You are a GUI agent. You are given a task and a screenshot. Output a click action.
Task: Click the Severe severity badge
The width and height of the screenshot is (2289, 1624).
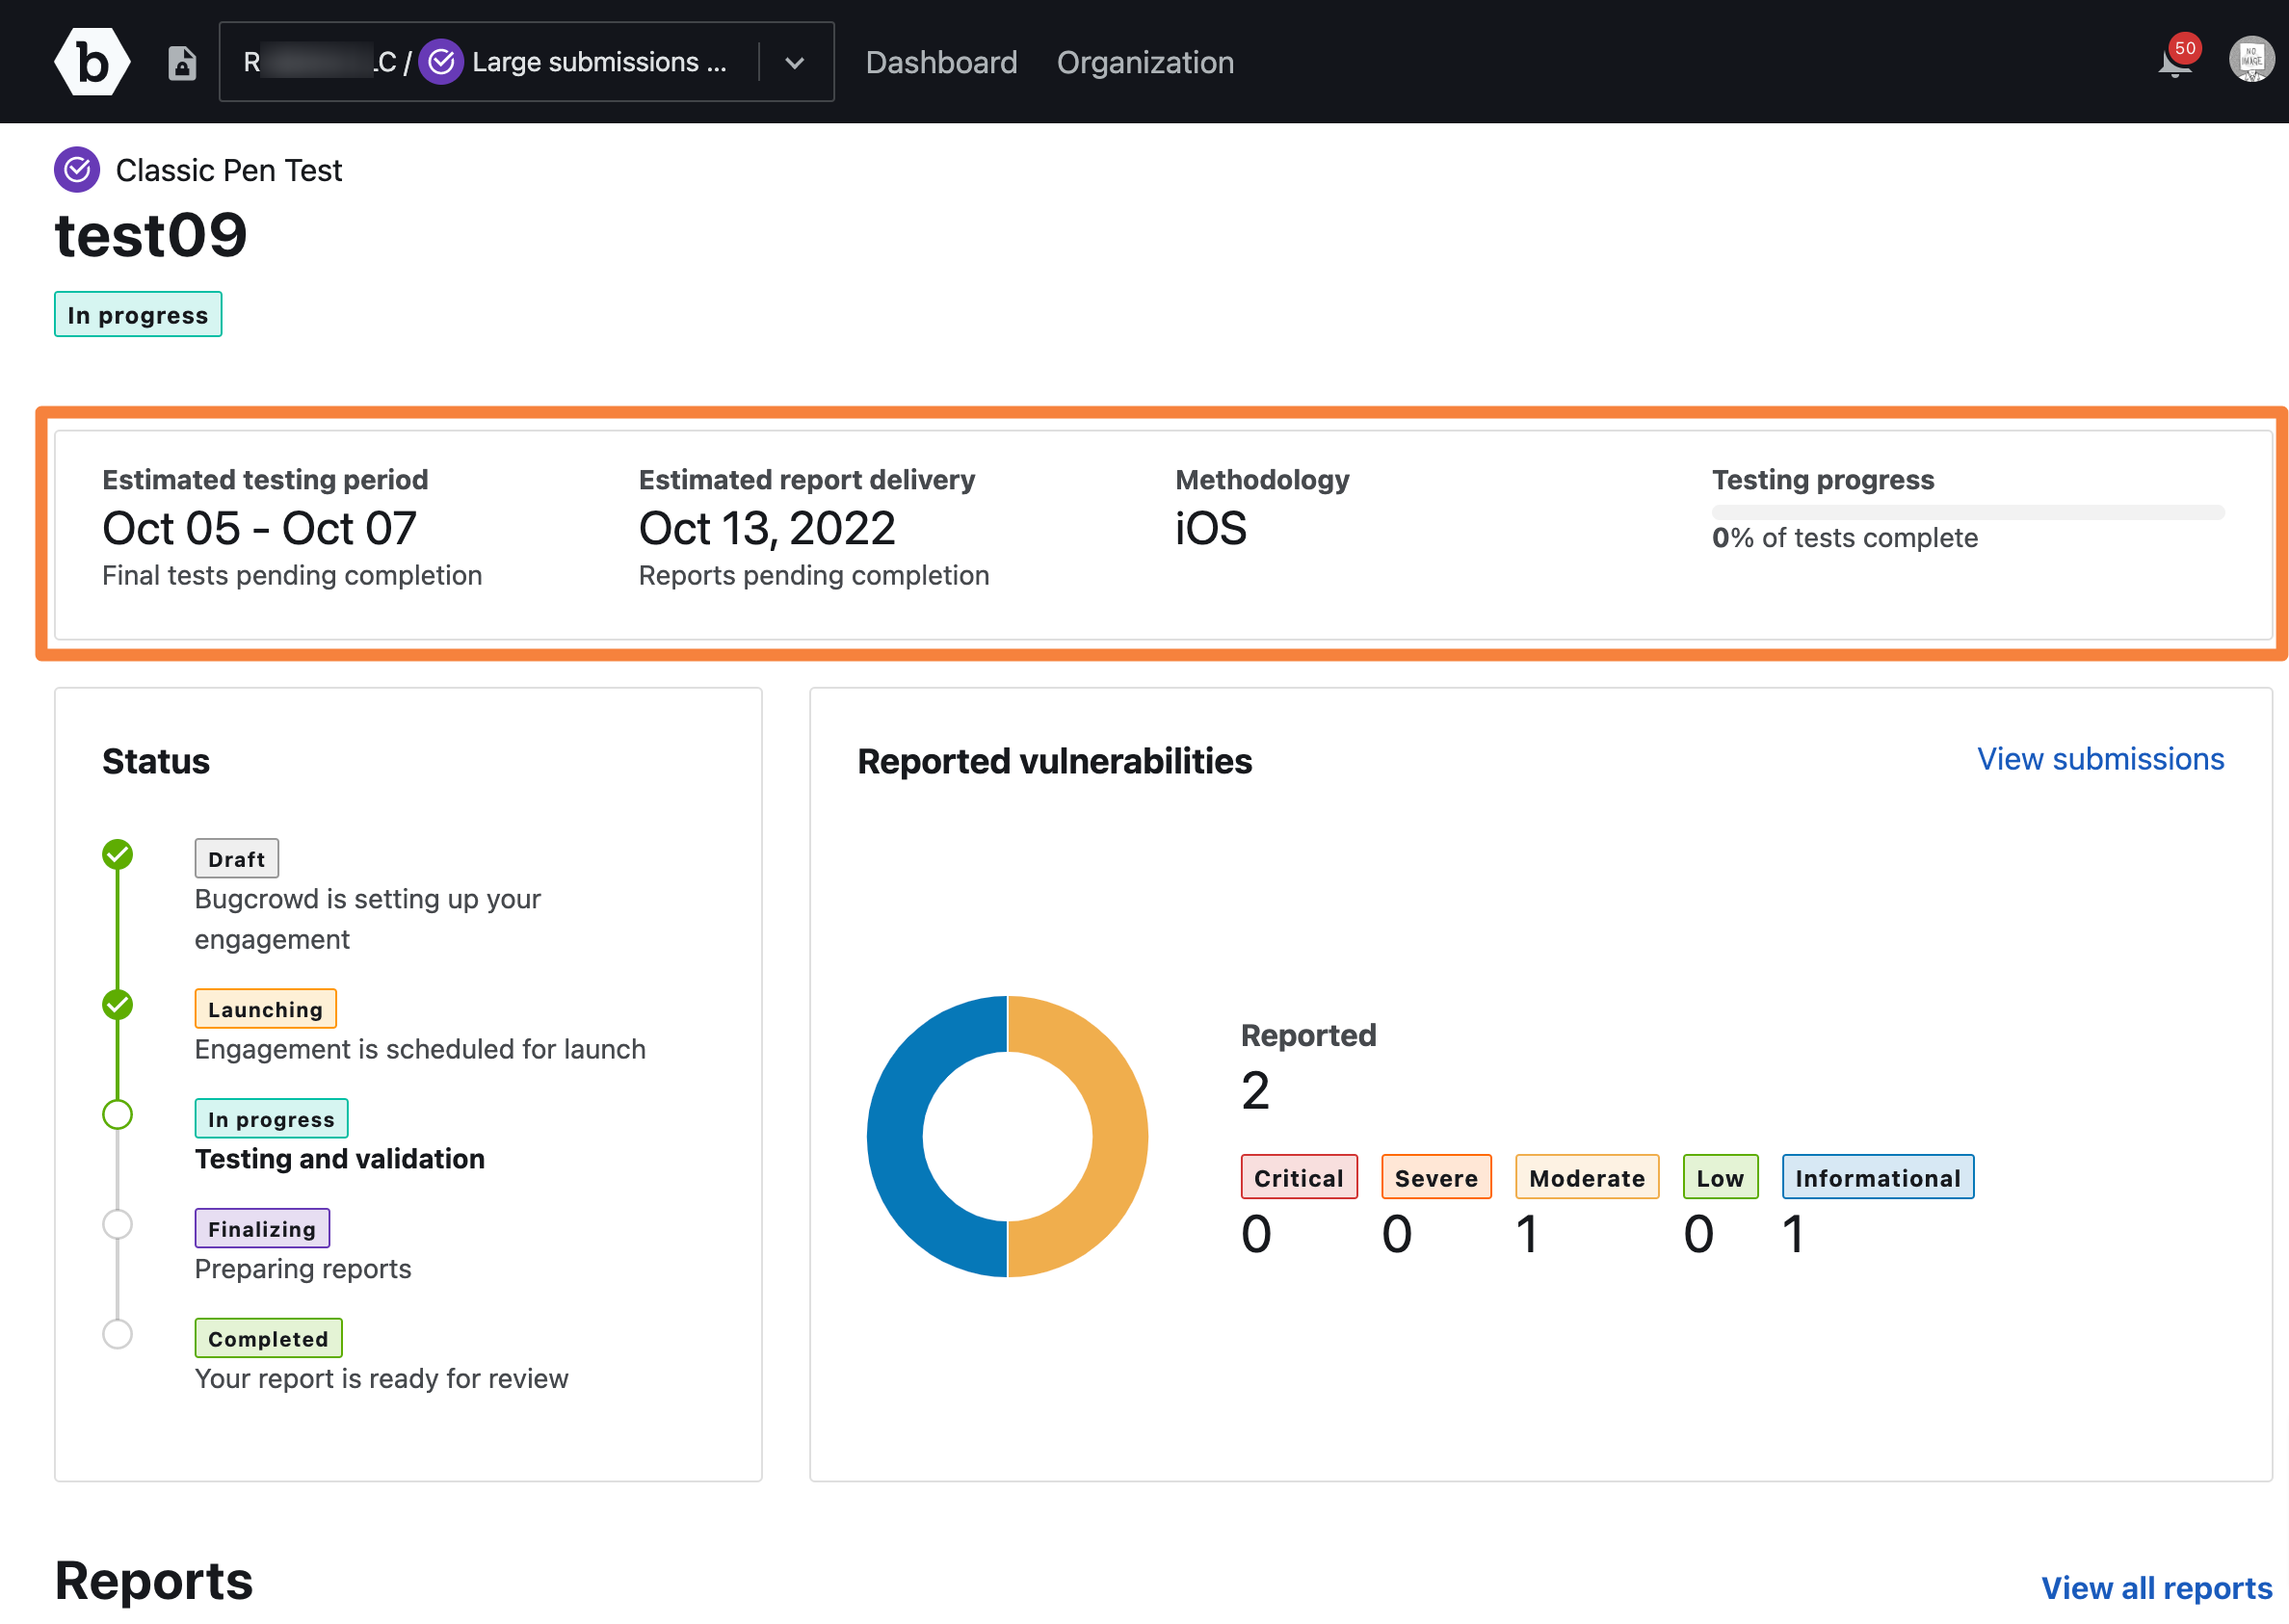click(1436, 1177)
